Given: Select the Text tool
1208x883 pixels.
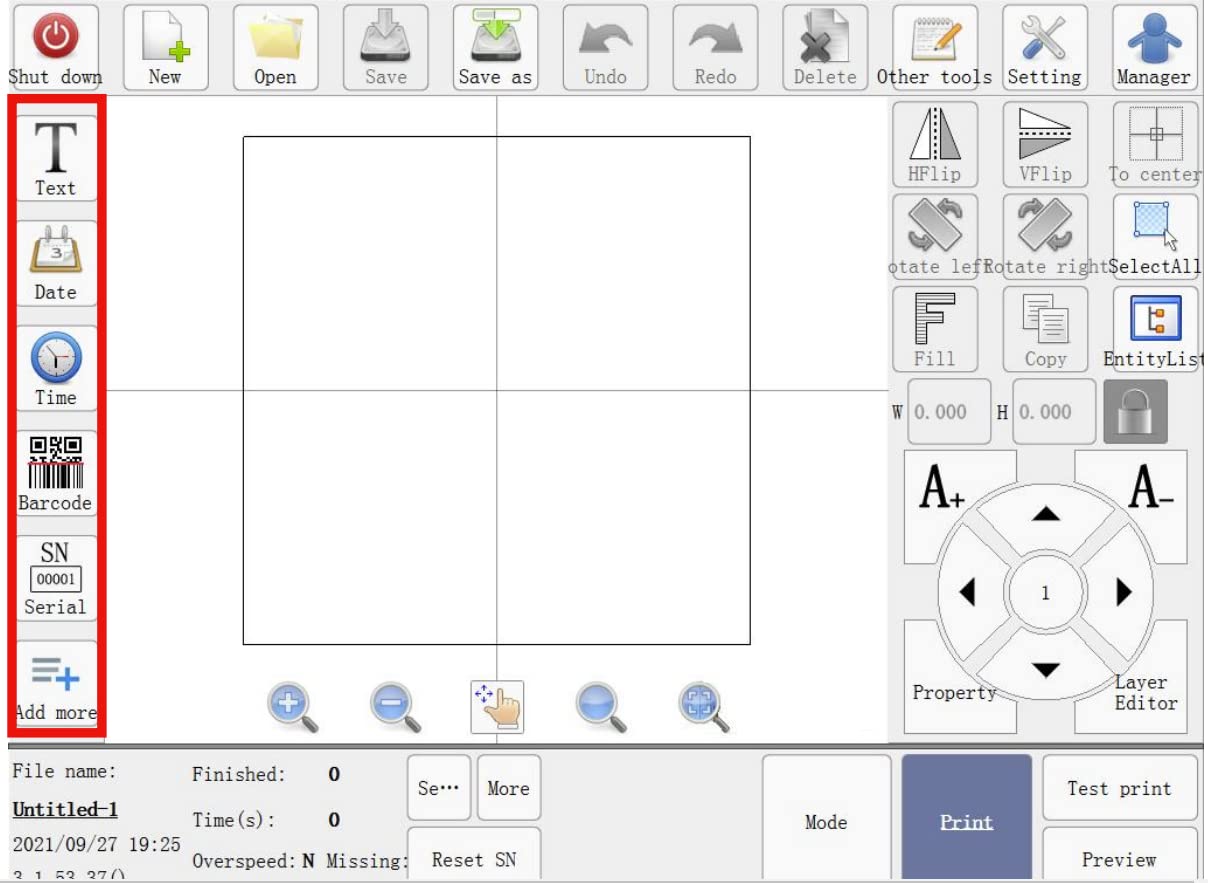Looking at the screenshot, I should pyautogui.click(x=56, y=159).
